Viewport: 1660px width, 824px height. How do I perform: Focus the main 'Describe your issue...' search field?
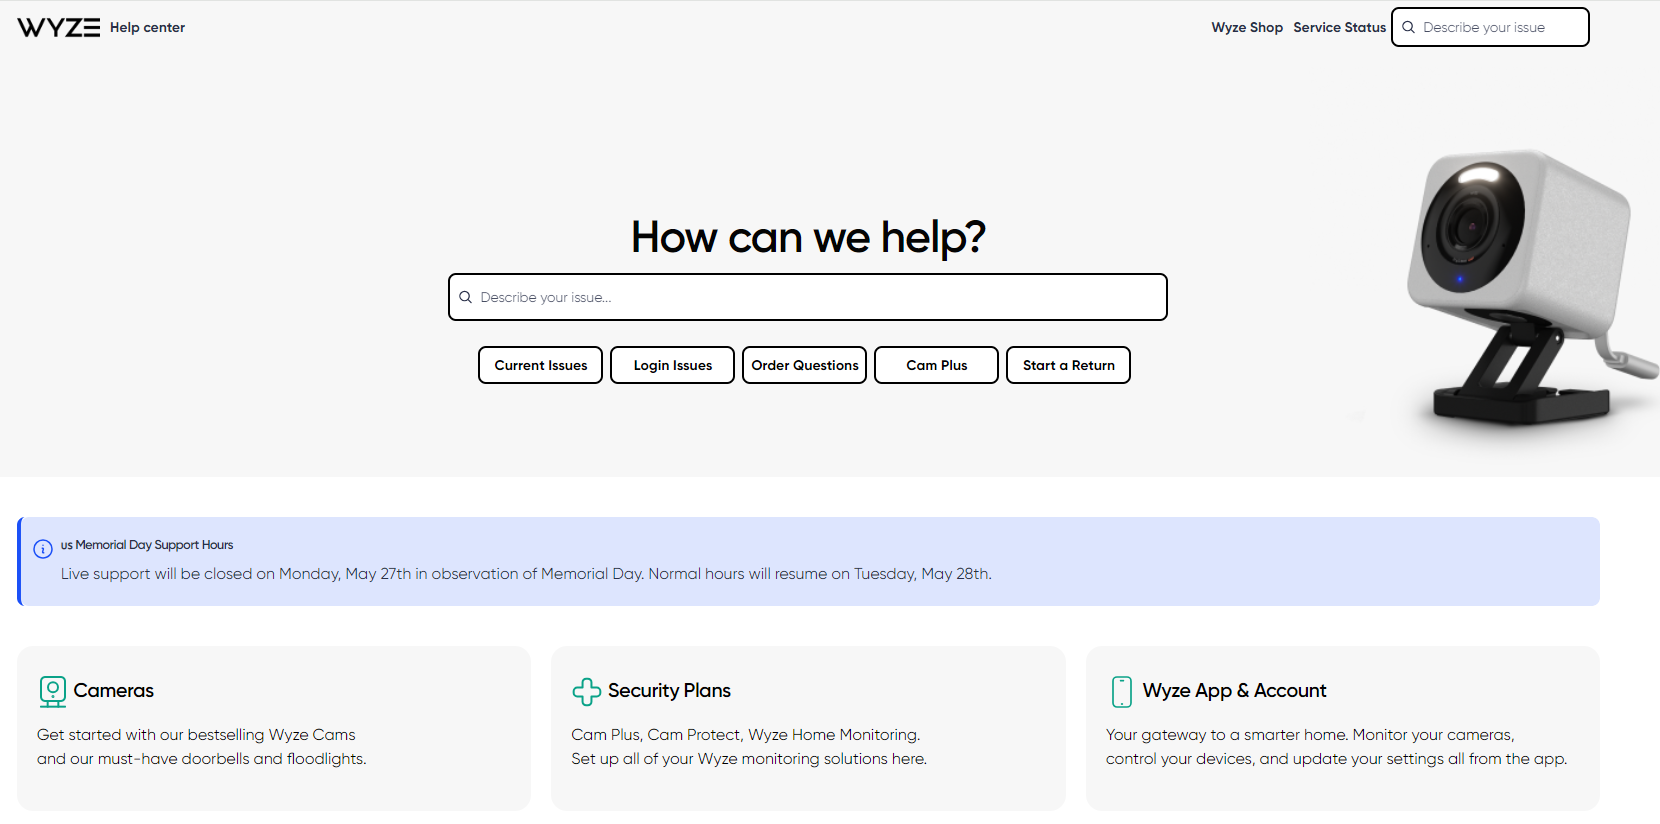815,298
